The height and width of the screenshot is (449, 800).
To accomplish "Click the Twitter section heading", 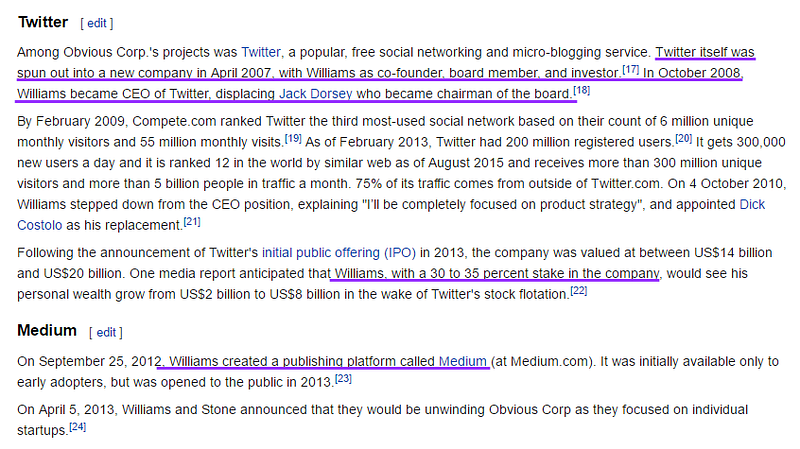I will [43, 22].
